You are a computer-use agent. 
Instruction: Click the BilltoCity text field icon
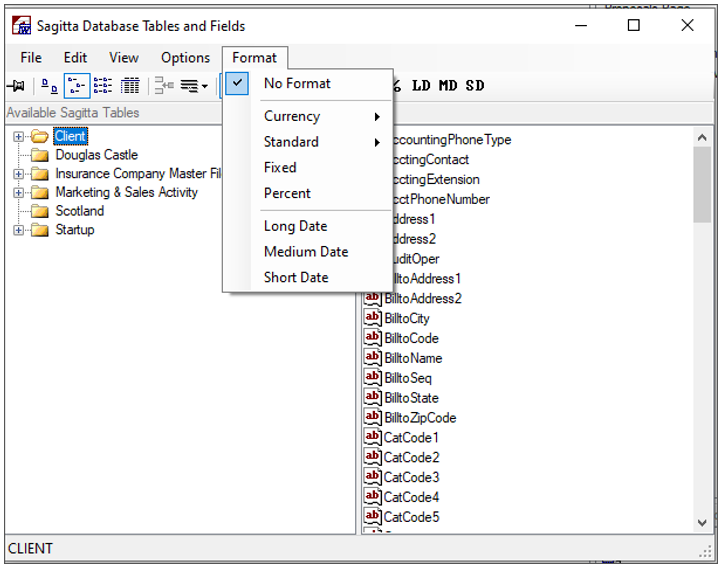(x=372, y=318)
